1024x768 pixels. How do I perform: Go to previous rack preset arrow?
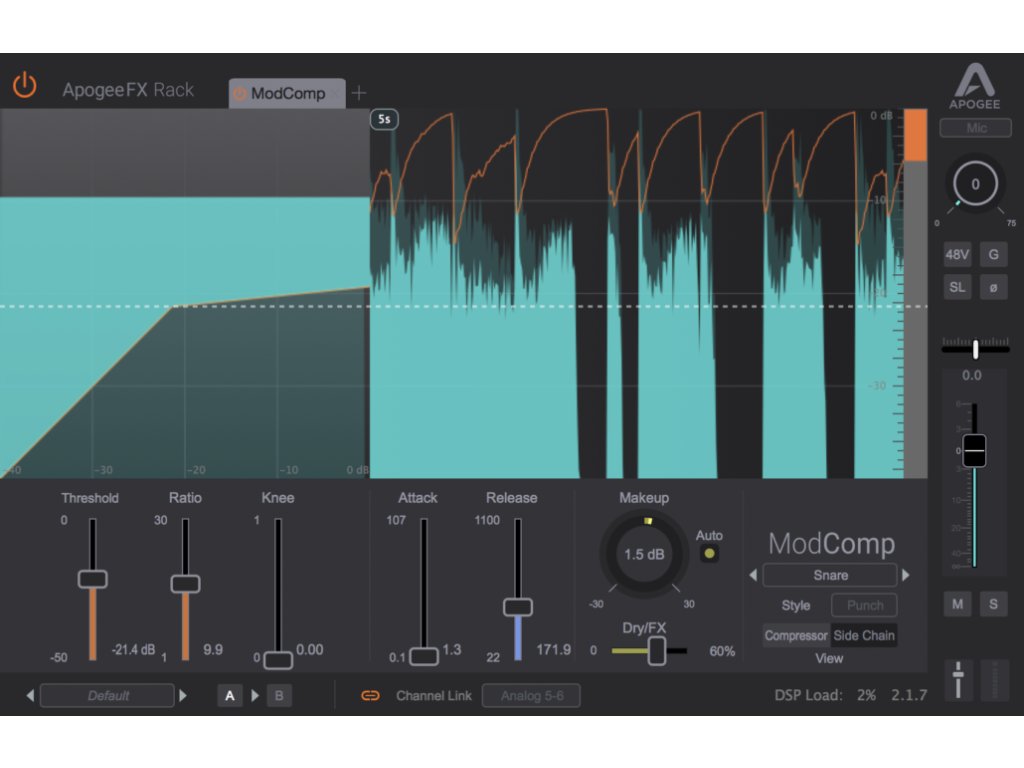[x=30, y=696]
